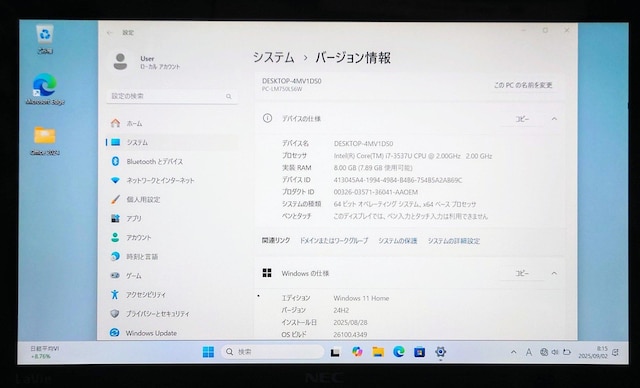The width and height of the screenshot is (640, 388).
Task: Click the 設定の検索 search field
Action: point(172,96)
